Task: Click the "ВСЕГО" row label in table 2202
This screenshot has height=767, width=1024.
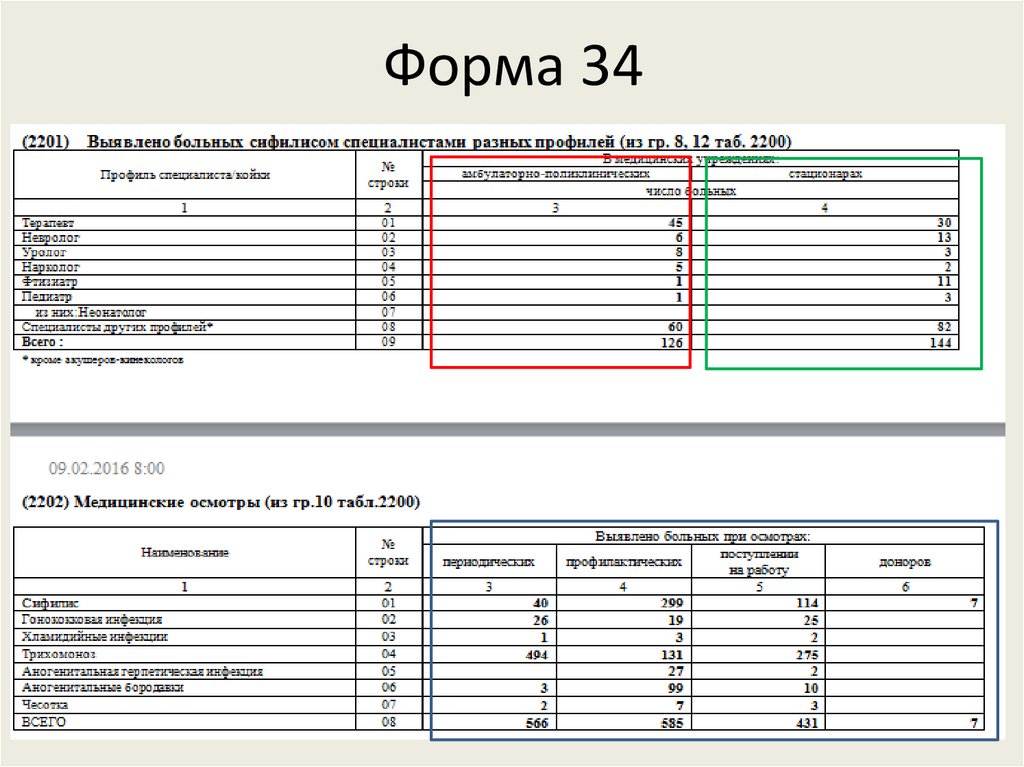Action: [44, 722]
